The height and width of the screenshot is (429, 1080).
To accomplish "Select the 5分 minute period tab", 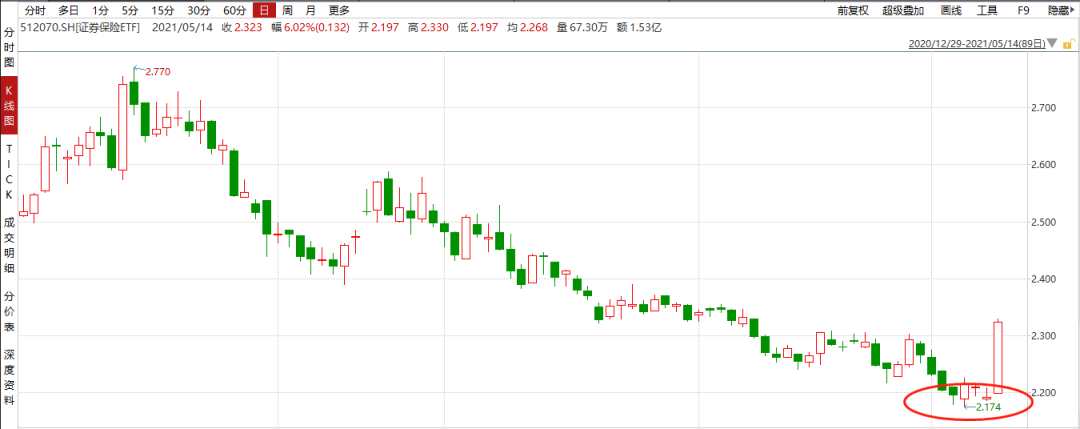I will coord(129,10).
